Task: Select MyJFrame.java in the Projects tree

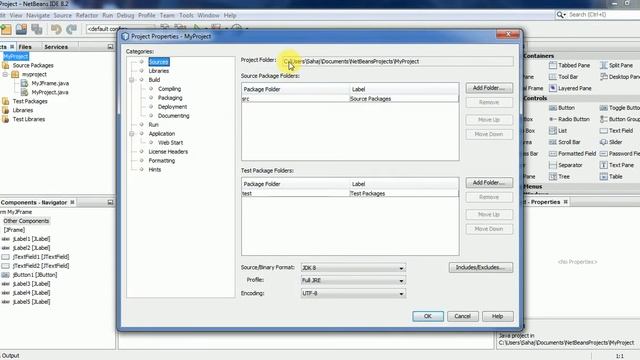Action: tap(50, 83)
